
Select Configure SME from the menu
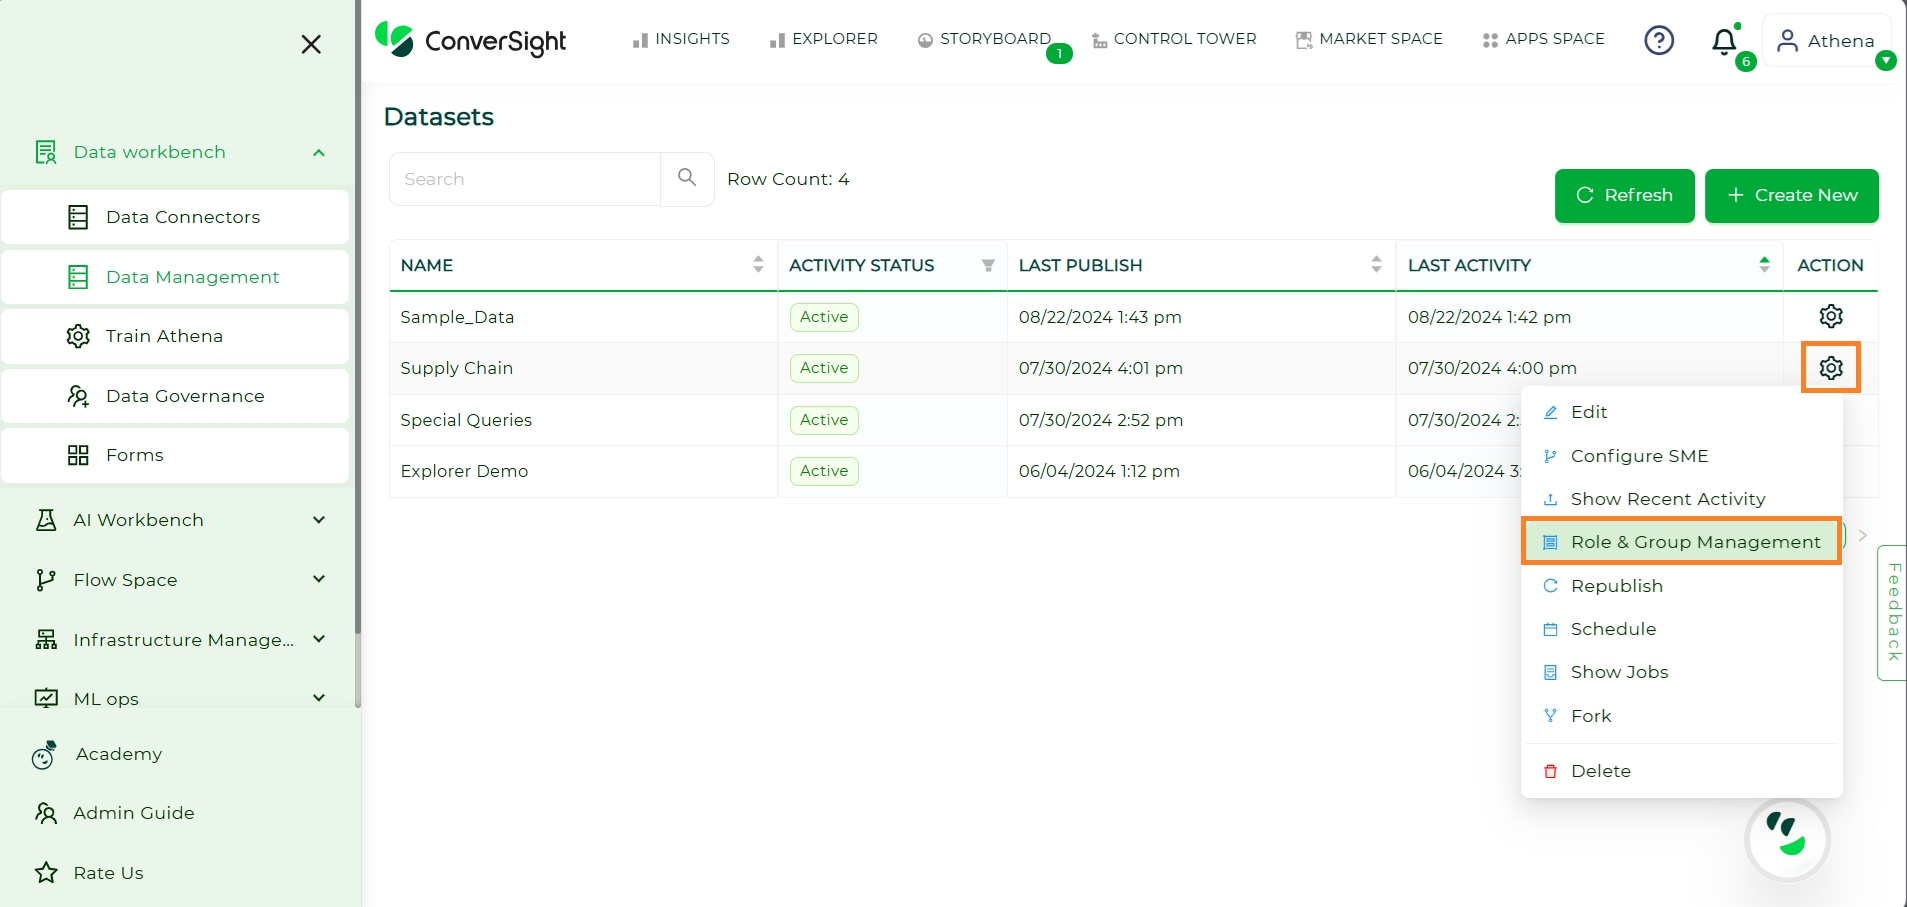[1681, 456]
